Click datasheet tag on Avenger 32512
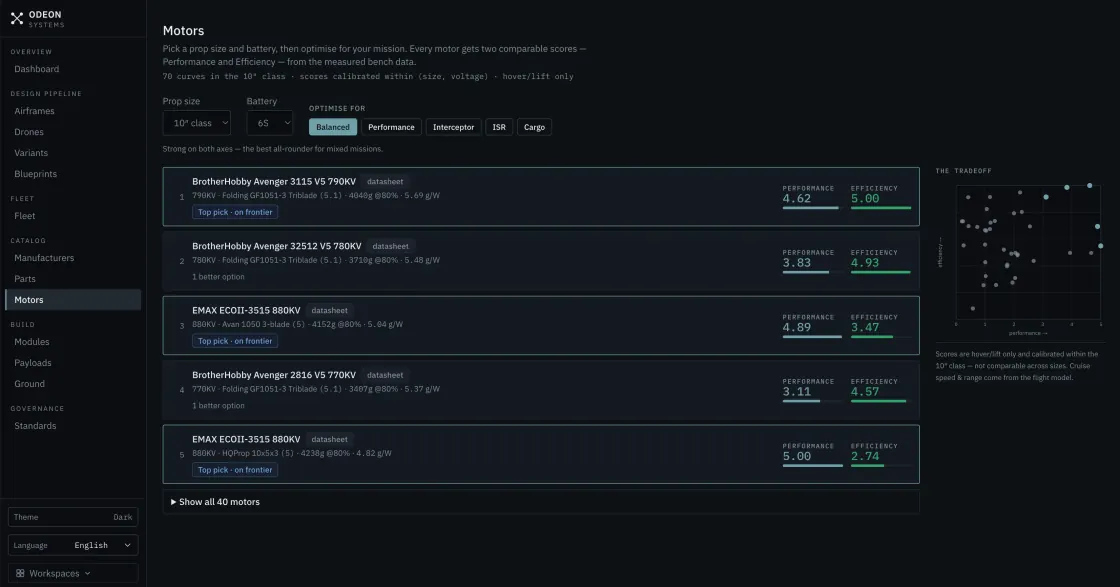The image size is (1120, 587). tap(391, 246)
